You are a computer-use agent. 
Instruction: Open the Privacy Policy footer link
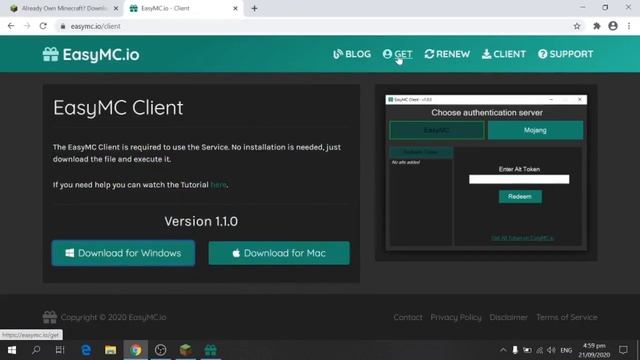tap(456, 317)
